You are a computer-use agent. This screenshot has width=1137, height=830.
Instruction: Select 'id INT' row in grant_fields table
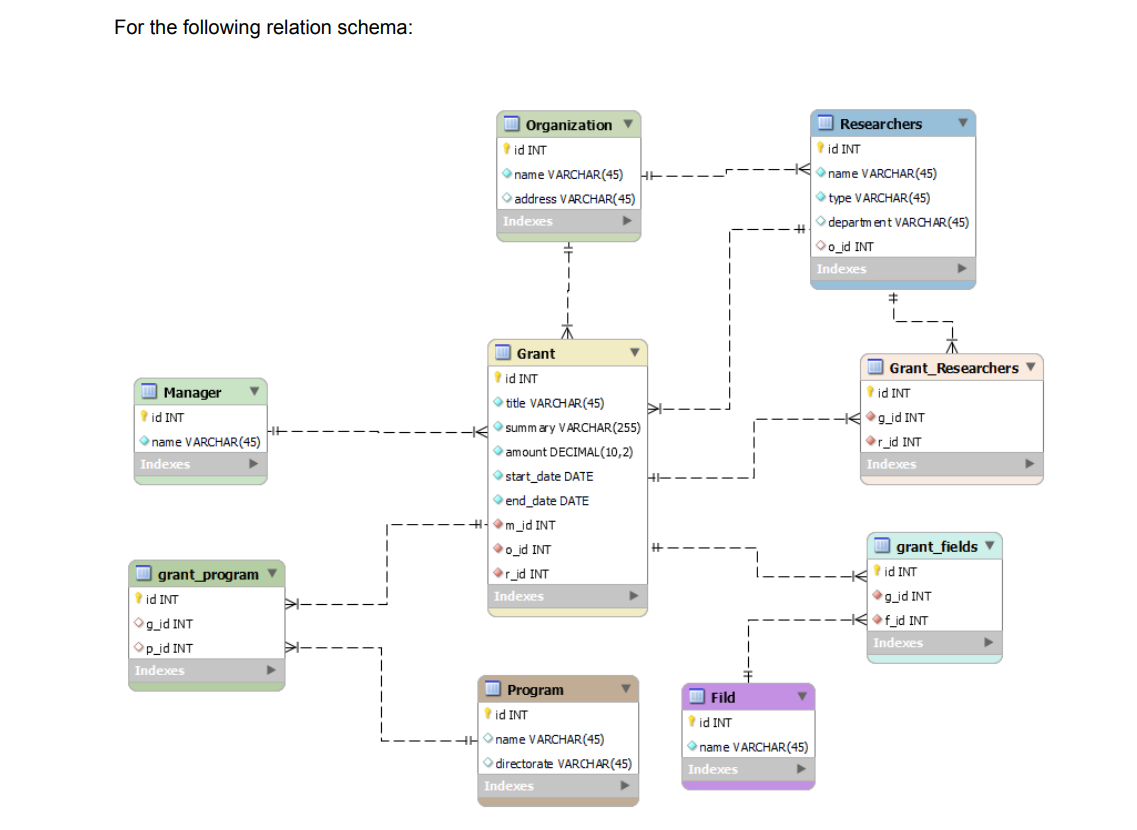pos(935,571)
